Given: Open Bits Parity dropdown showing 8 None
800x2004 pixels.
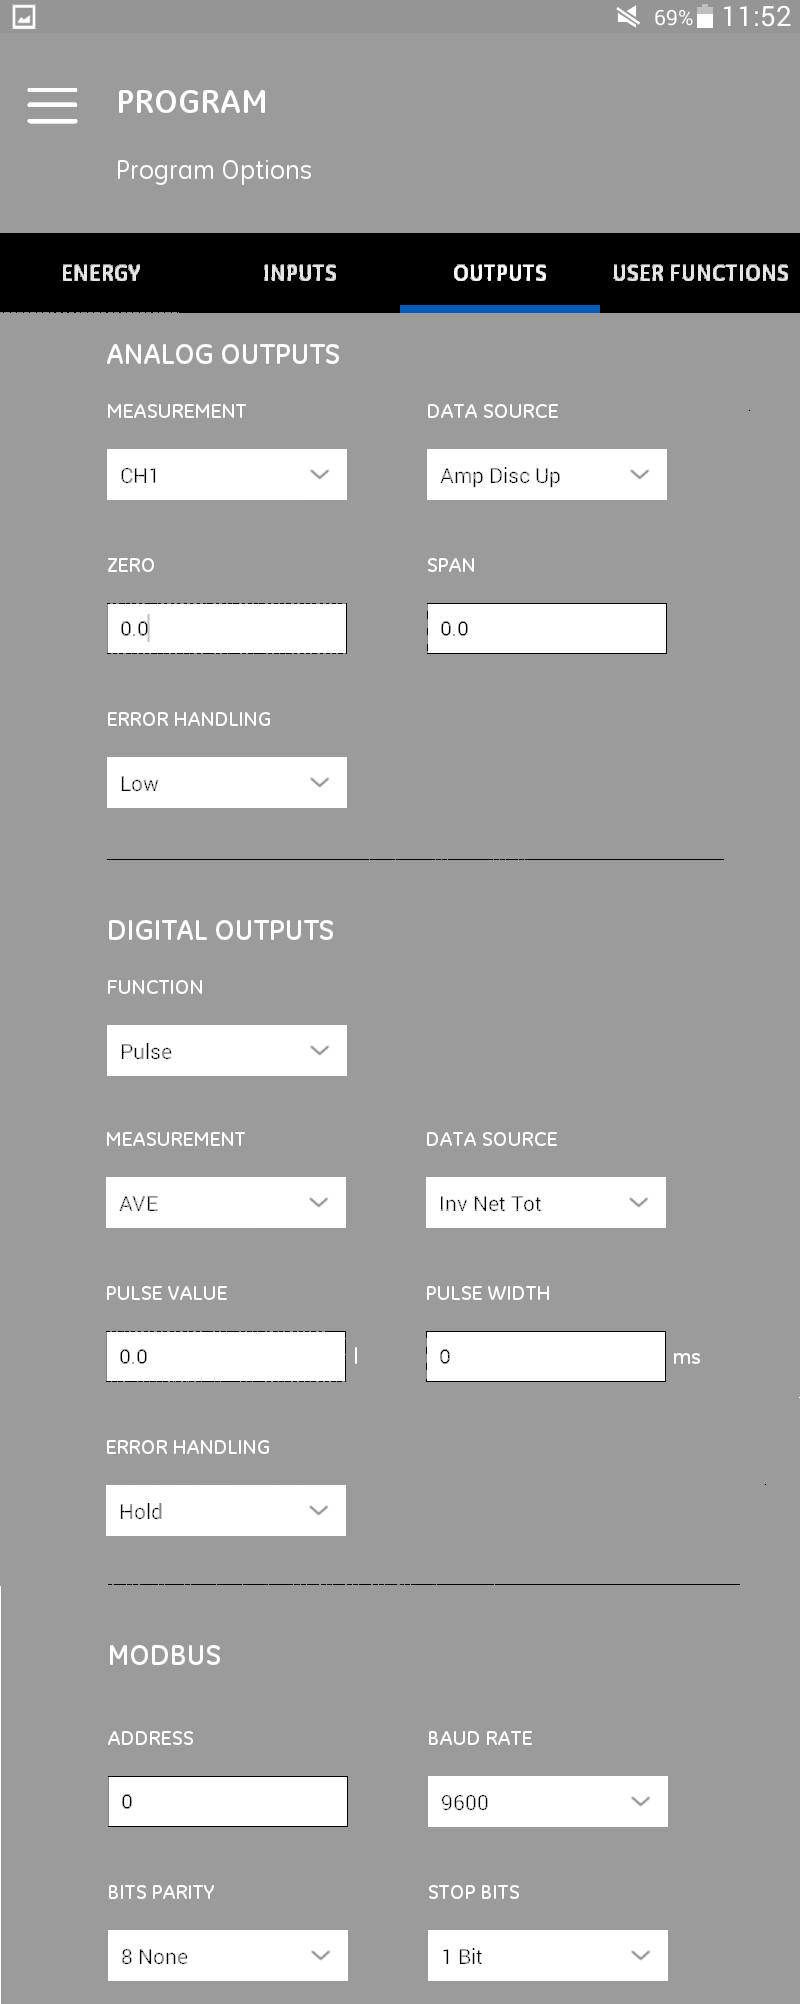Looking at the screenshot, I should click(x=228, y=1956).
